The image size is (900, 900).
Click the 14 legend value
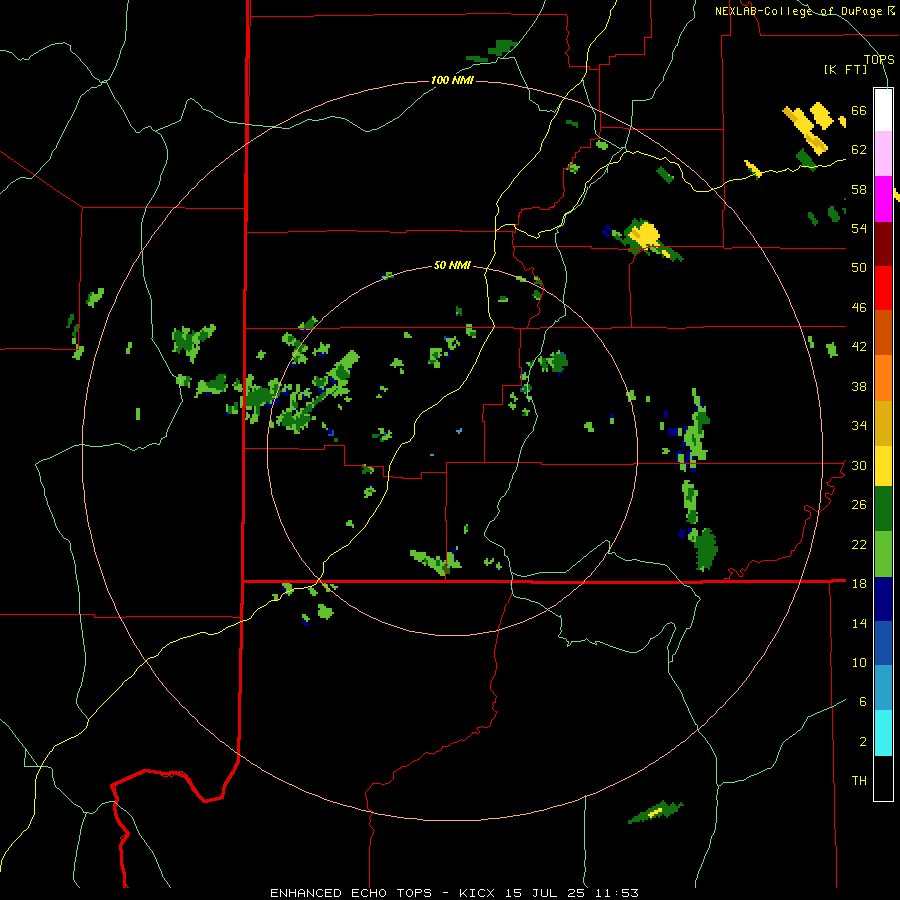pos(859,623)
